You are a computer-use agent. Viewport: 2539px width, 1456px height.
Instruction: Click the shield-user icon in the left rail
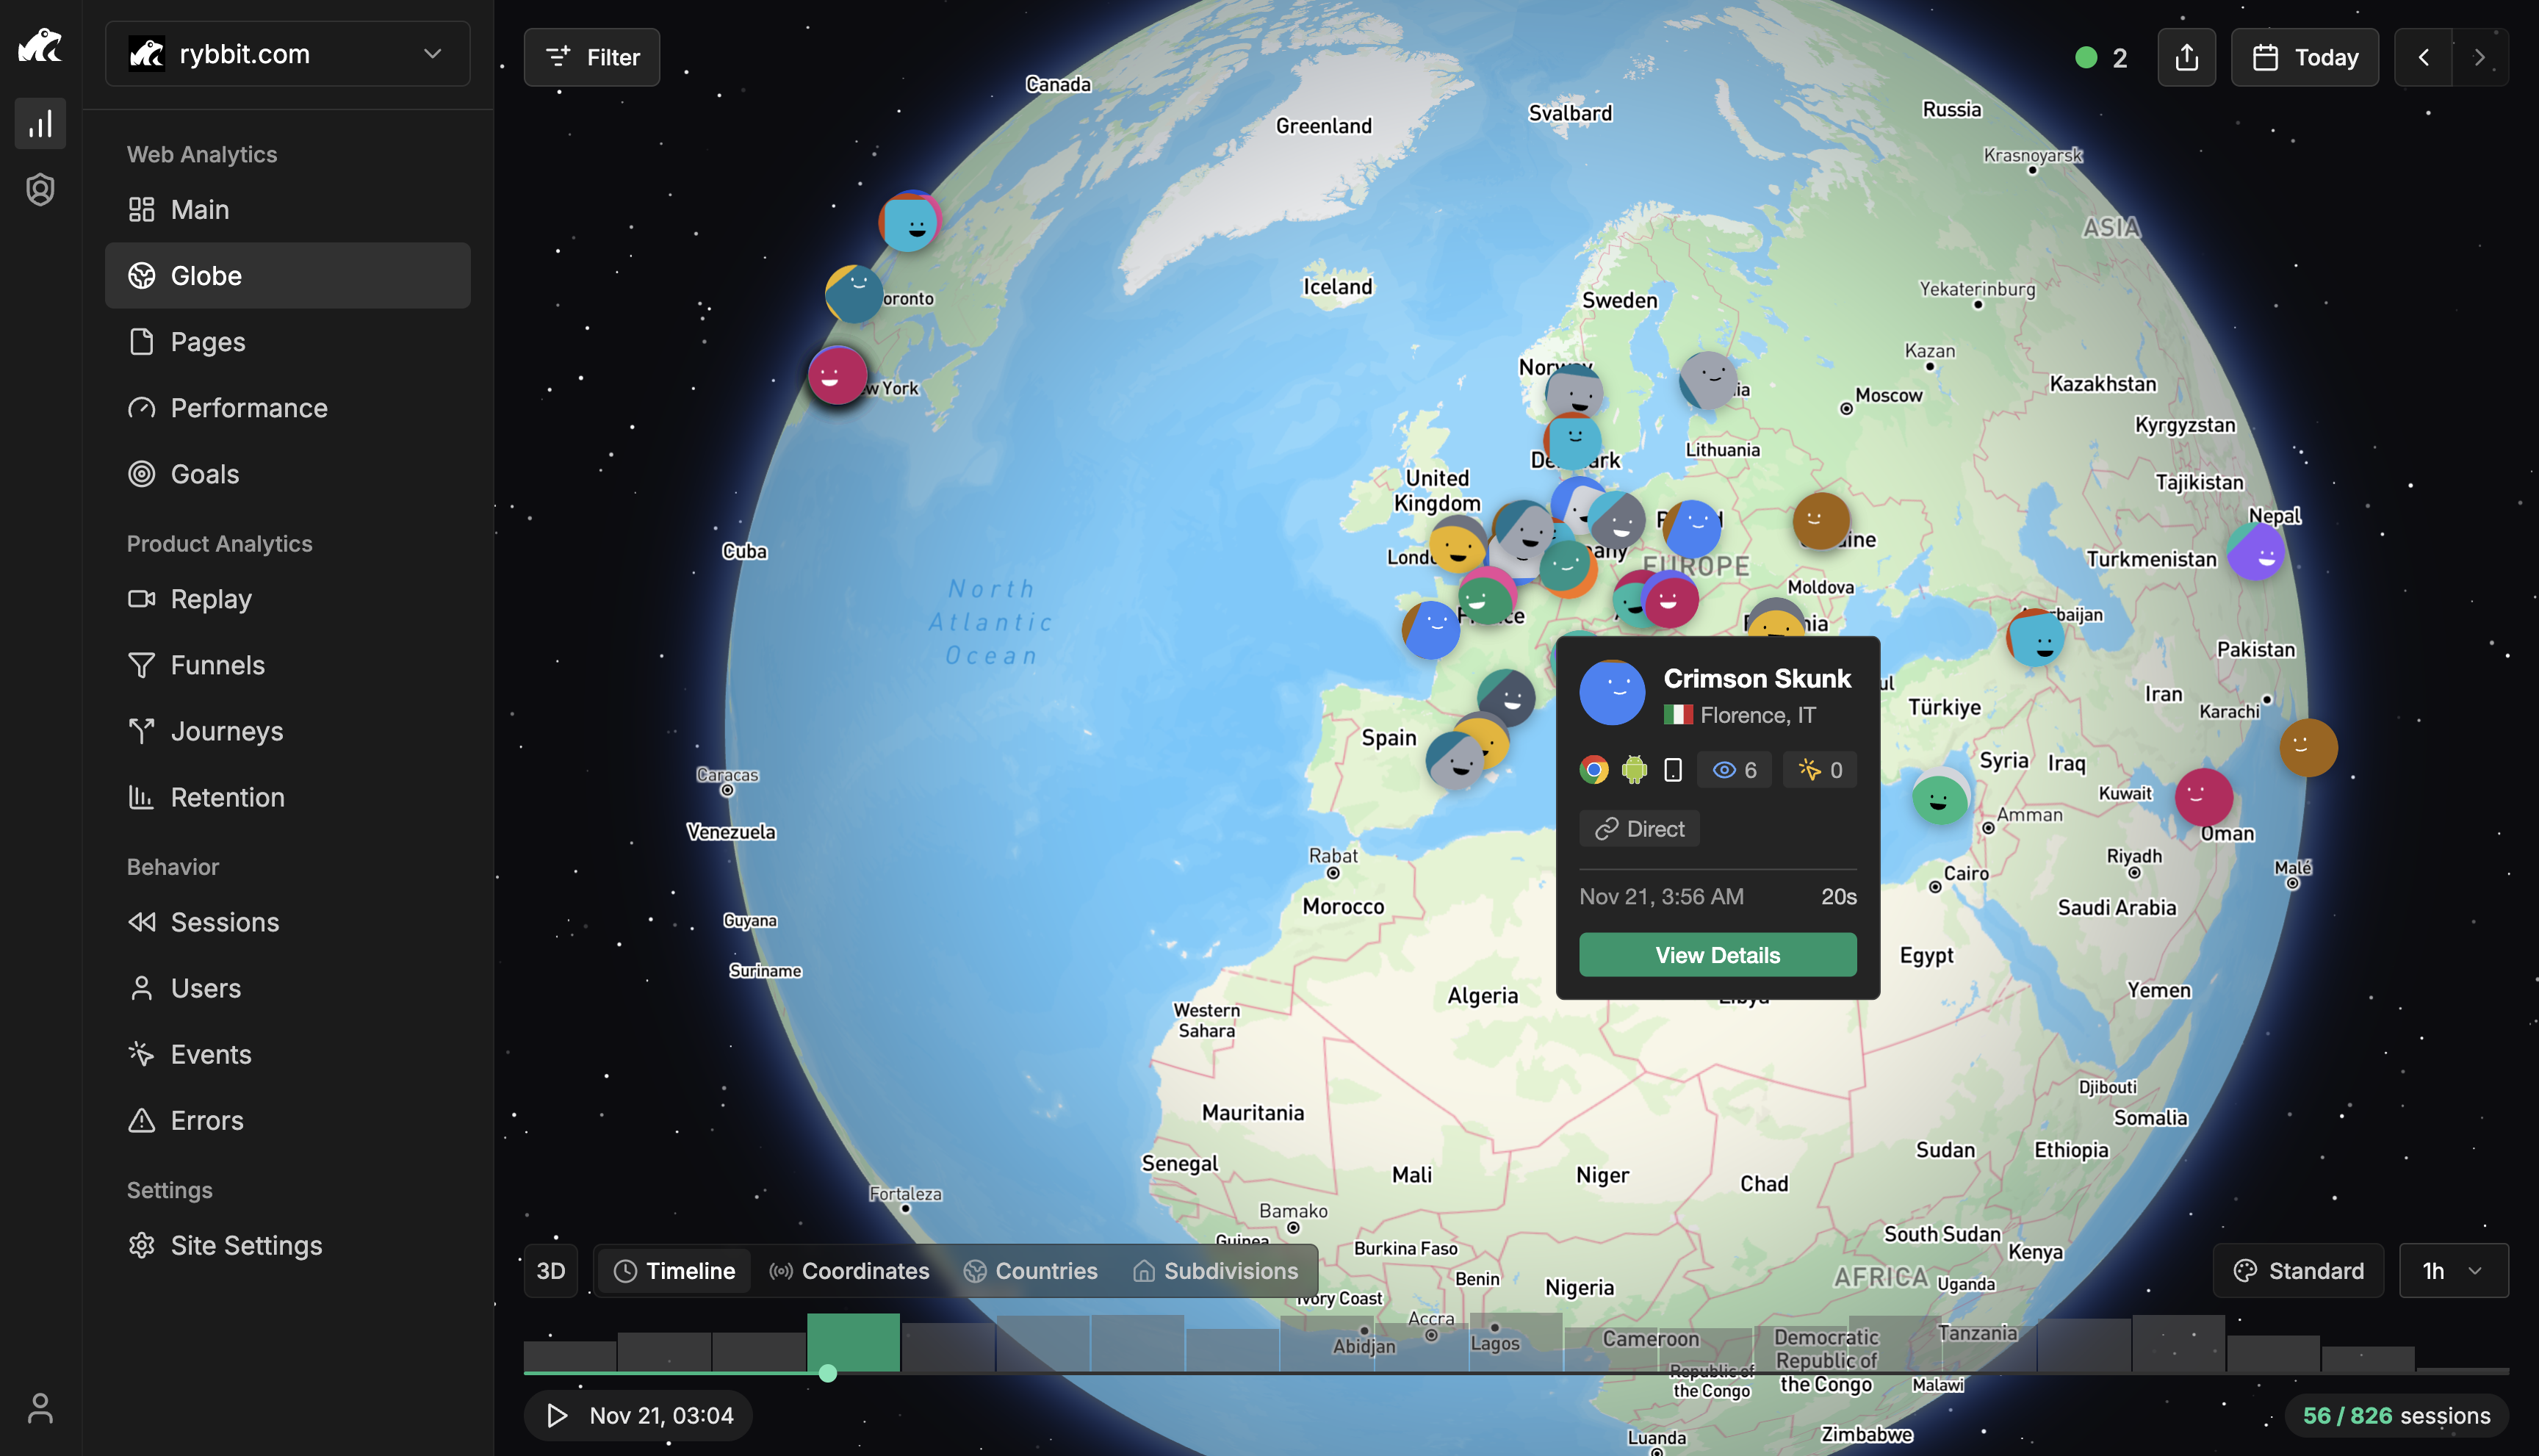[x=40, y=190]
